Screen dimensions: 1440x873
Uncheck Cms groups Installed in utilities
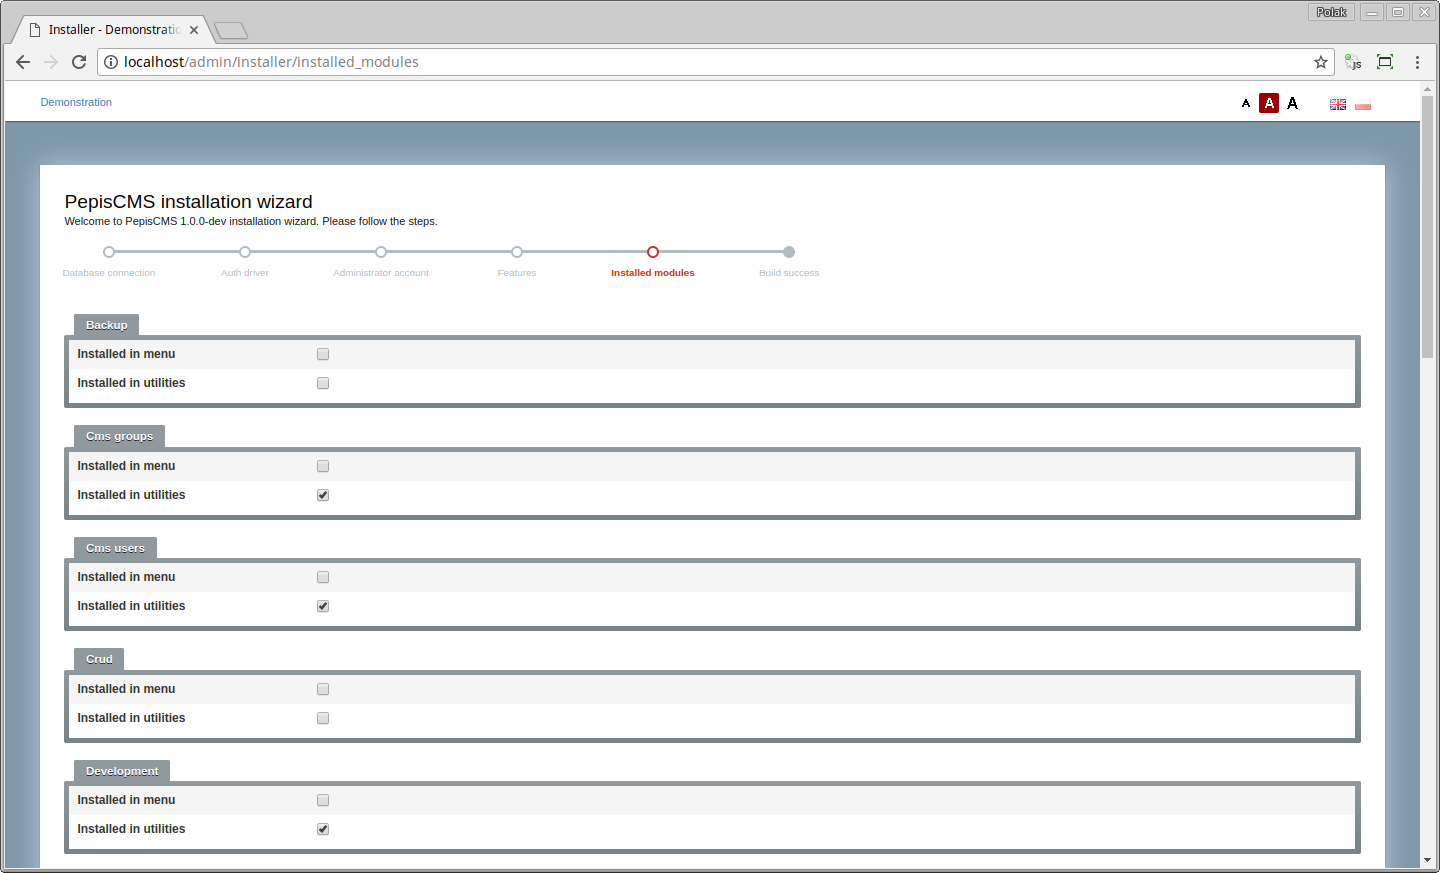323,495
